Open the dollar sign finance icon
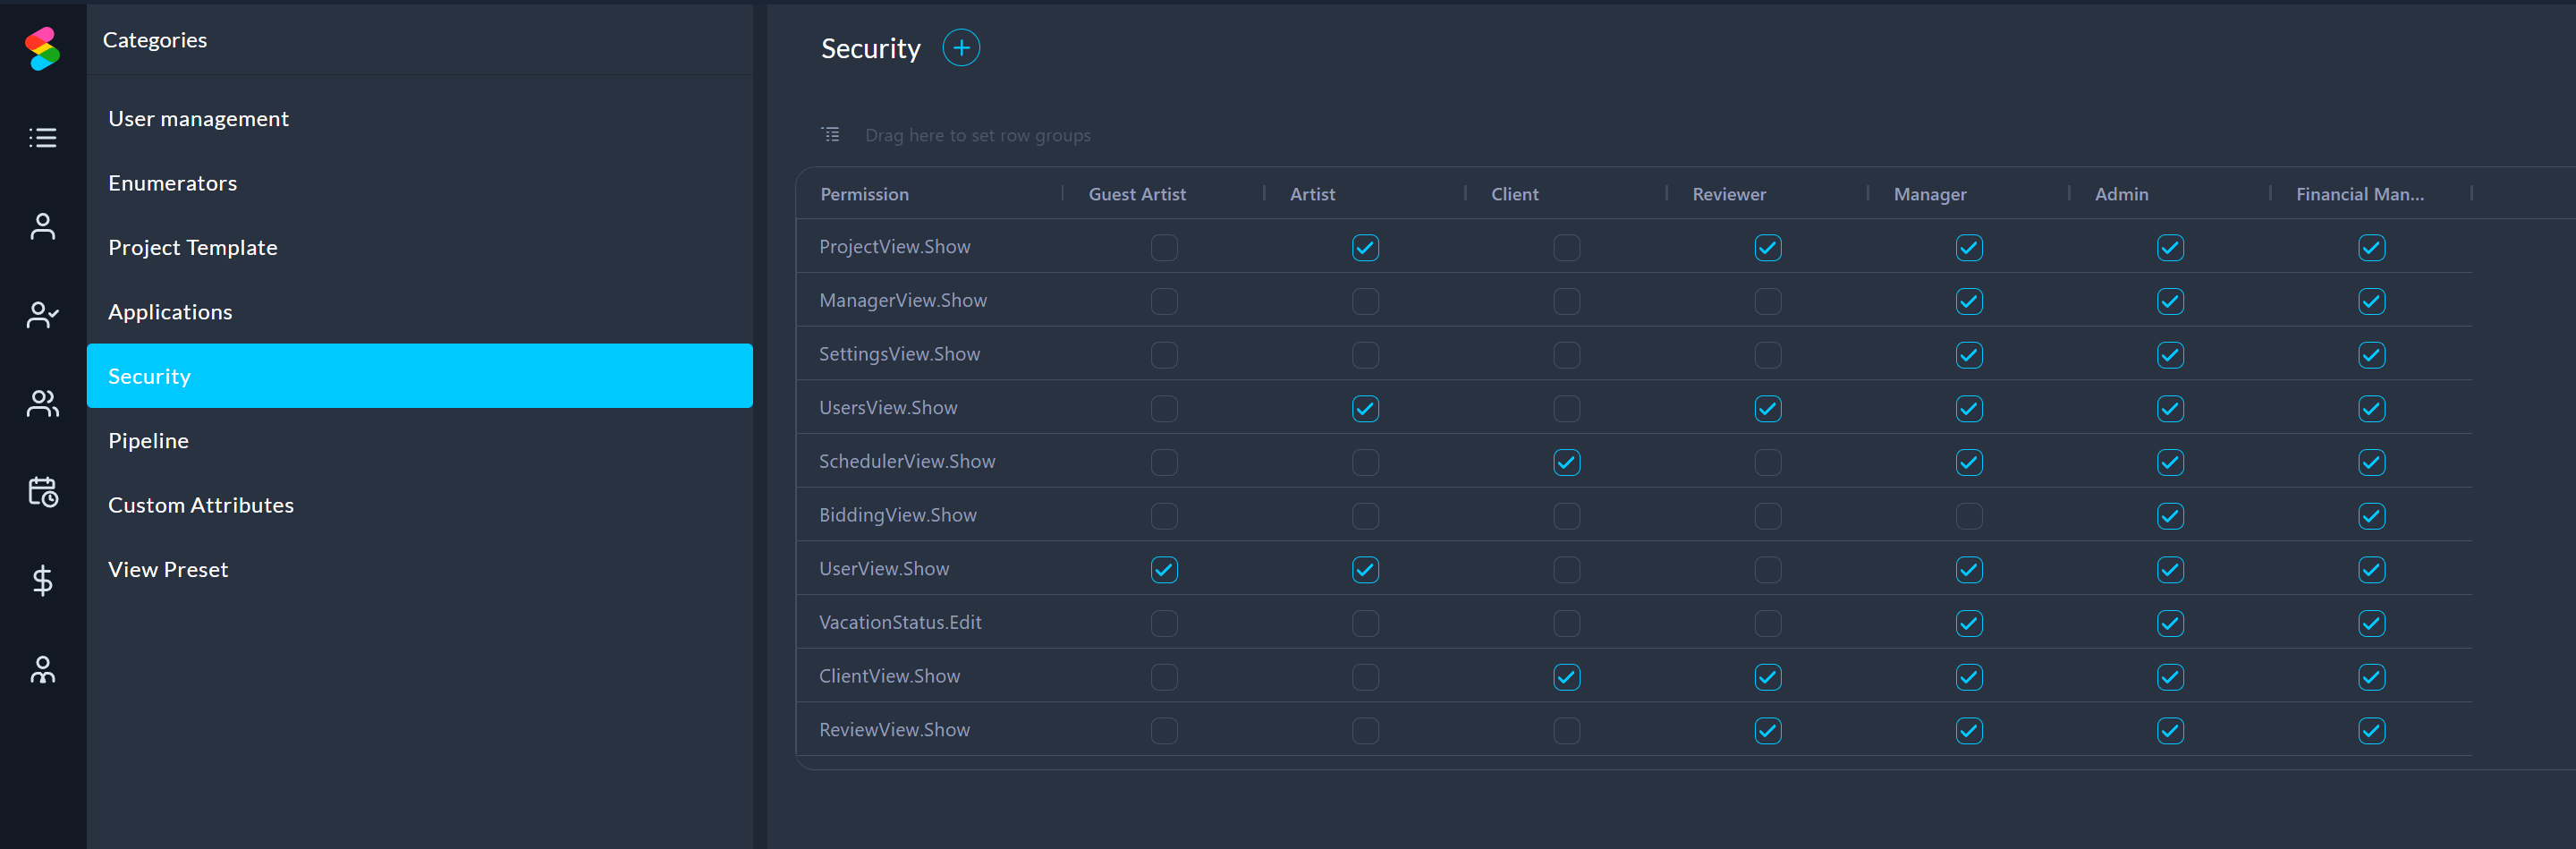This screenshot has width=2576, height=849. click(42, 580)
